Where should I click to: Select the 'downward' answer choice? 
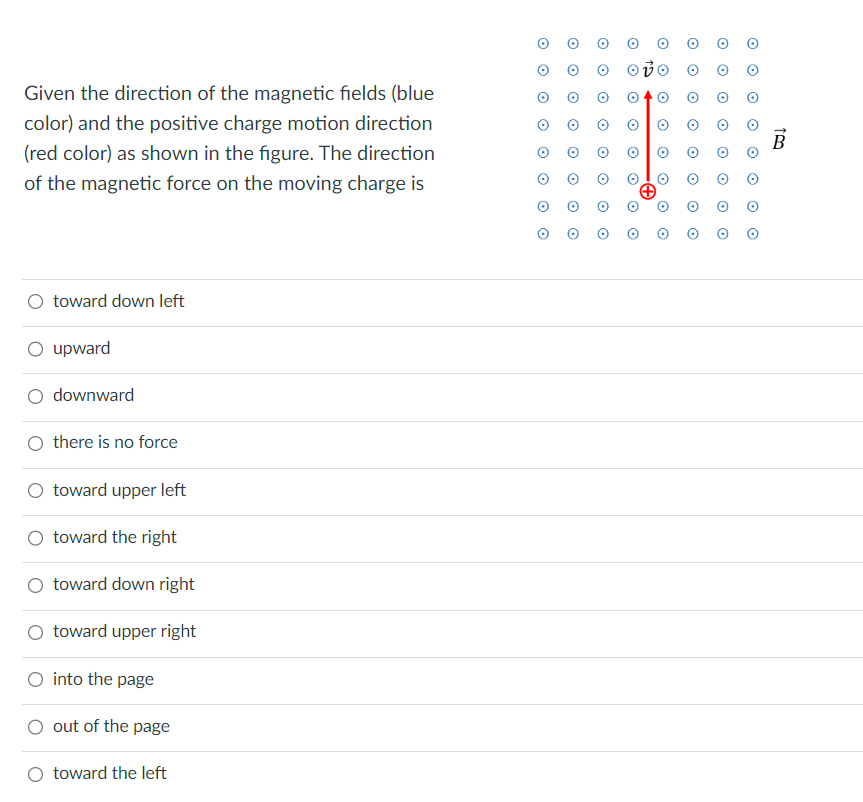(x=35, y=395)
